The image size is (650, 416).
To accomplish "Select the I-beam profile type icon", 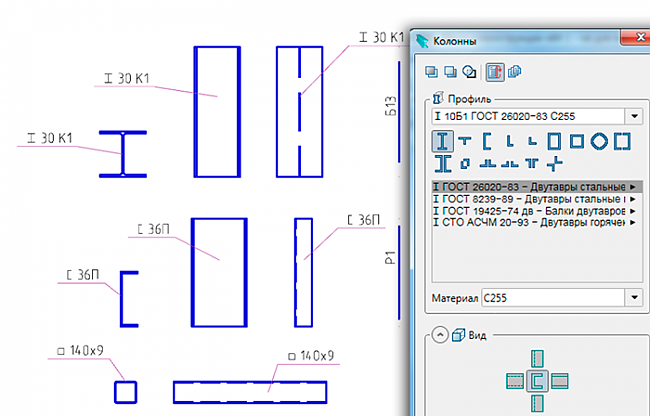I will point(442,141).
